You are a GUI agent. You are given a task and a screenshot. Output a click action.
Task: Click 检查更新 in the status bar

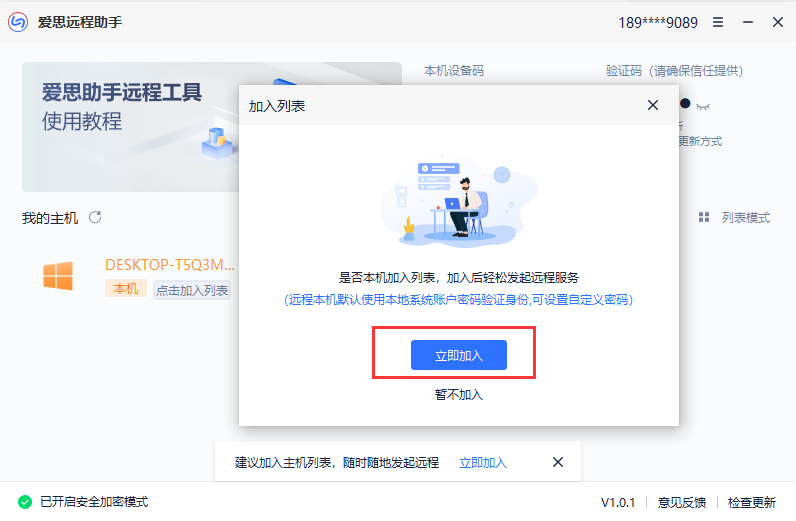tap(752, 502)
